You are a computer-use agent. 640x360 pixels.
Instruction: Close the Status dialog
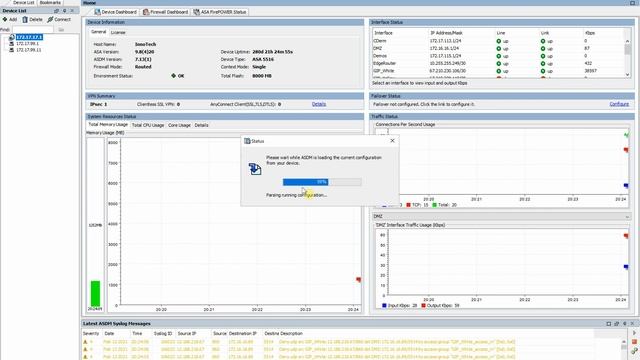tap(392, 140)
